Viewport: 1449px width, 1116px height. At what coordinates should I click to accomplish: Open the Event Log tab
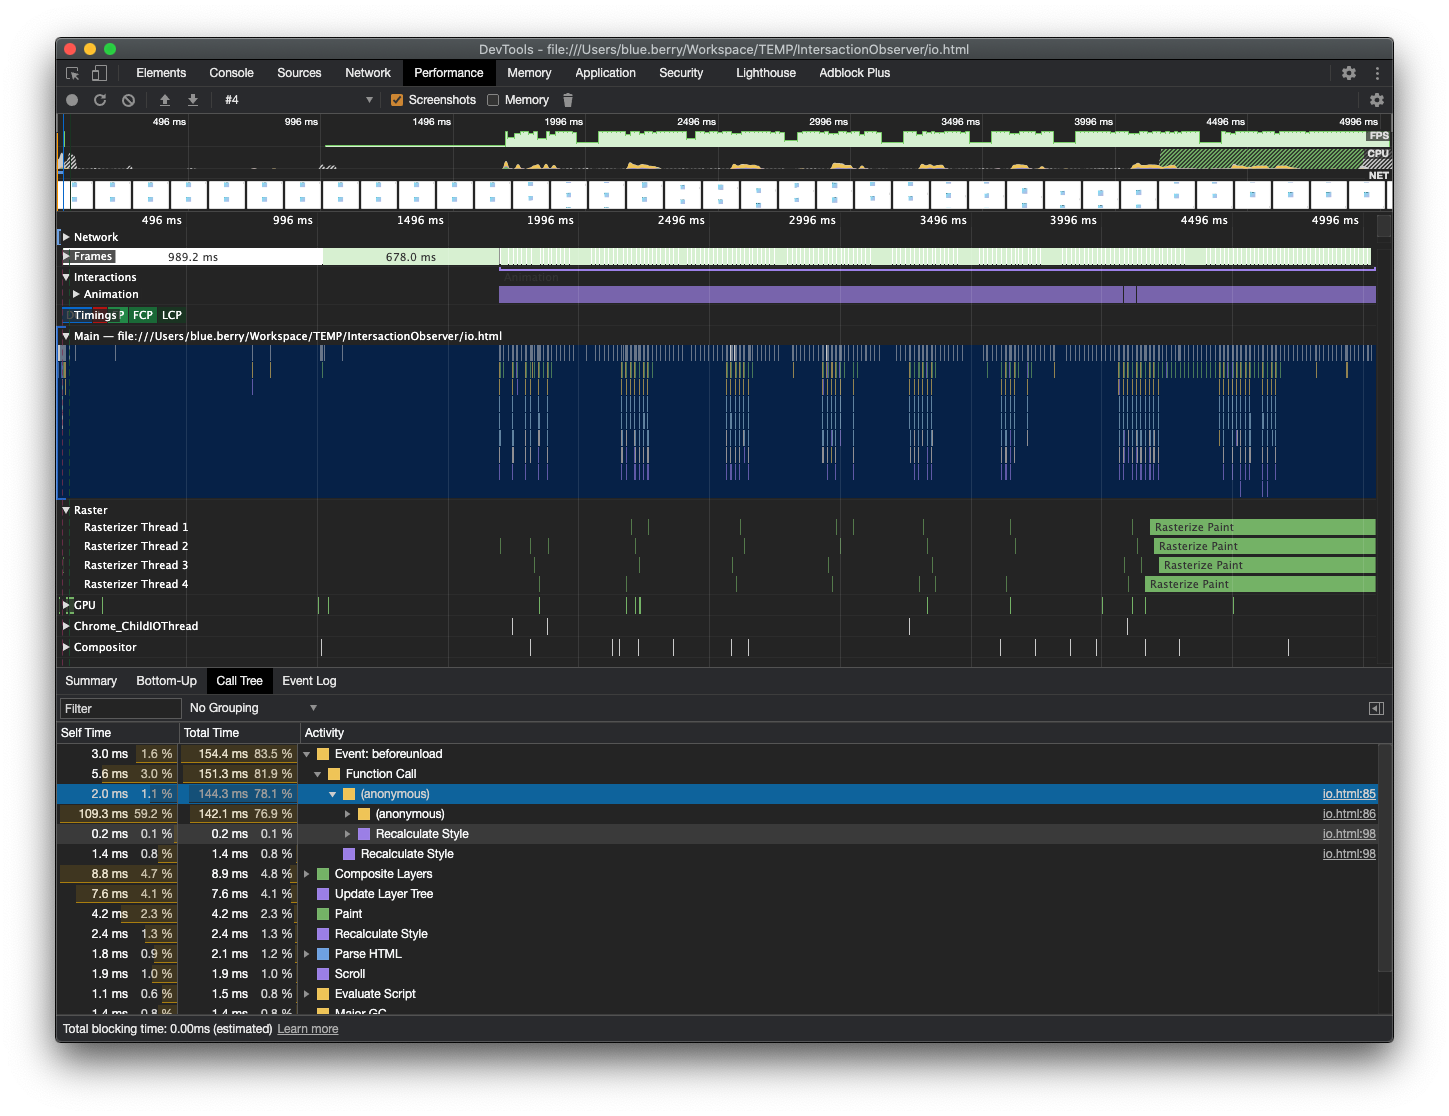[x=309, y=681]
